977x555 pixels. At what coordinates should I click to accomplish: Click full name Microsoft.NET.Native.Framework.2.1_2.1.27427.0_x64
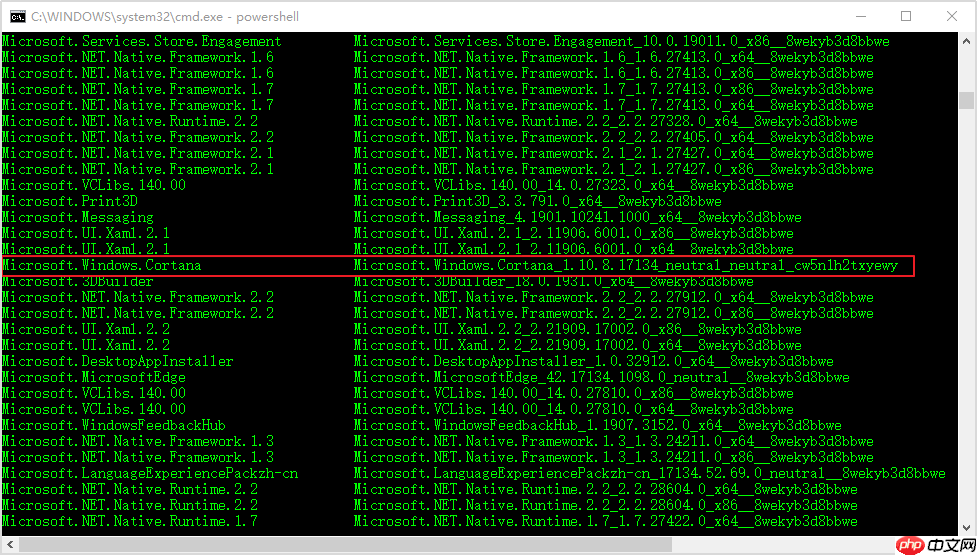tap(614, 154)
